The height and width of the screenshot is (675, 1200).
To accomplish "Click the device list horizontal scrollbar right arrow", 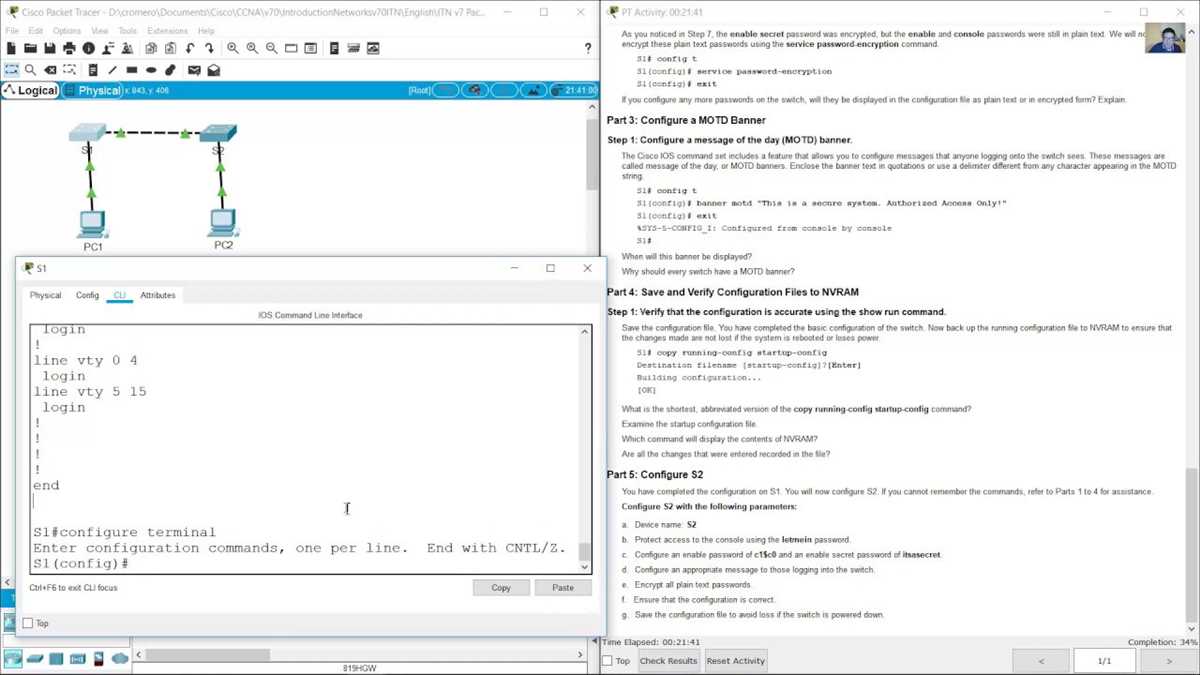I will (x=580, y=655).
